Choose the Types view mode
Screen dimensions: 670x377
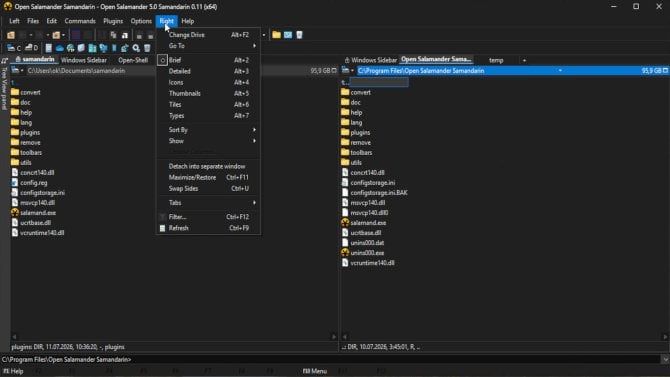pyautogui.click(x=208, y=116)
